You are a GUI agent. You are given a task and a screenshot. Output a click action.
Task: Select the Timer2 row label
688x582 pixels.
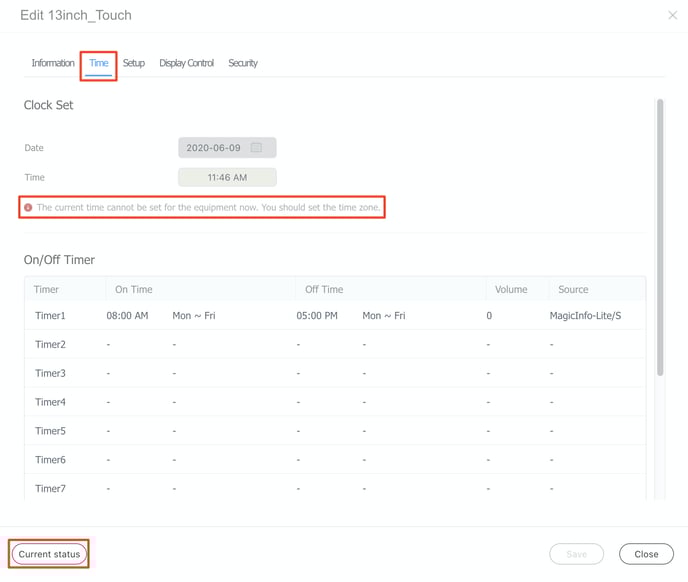tap(50, 345)
